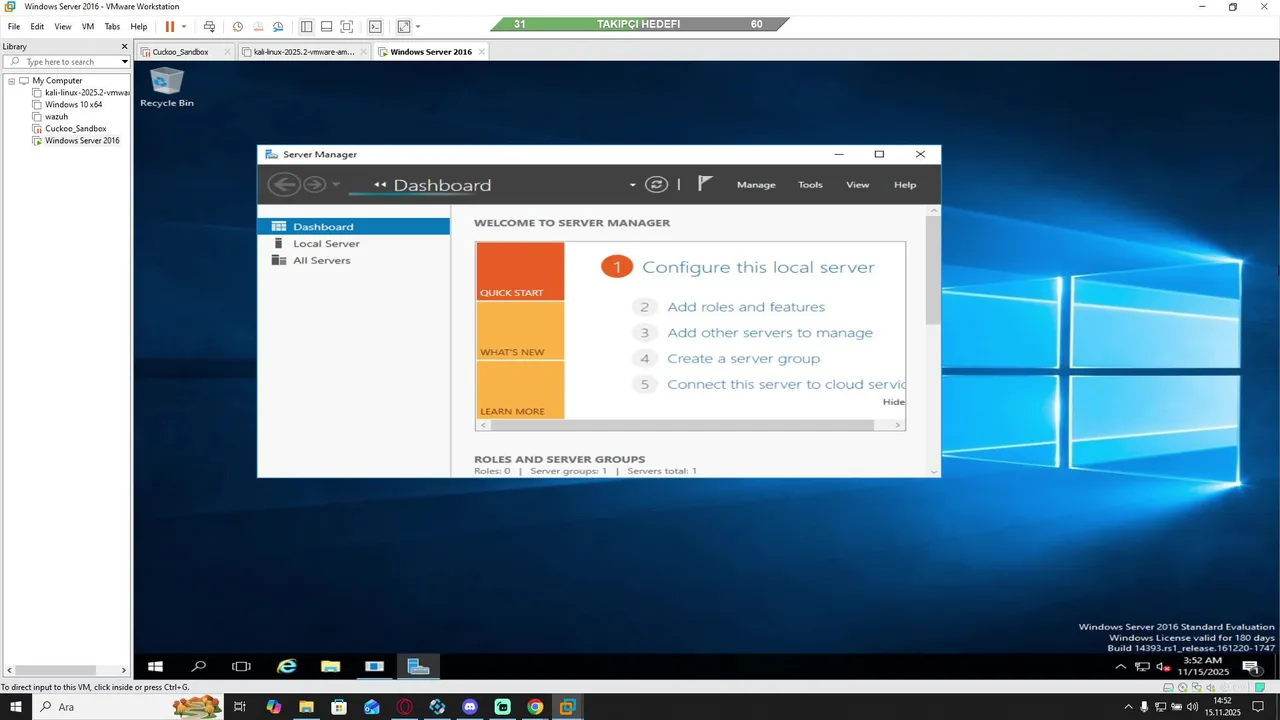Open the guest taskbar search icon
Viewport: 1280px width, 720px height.
coord(199,666)
